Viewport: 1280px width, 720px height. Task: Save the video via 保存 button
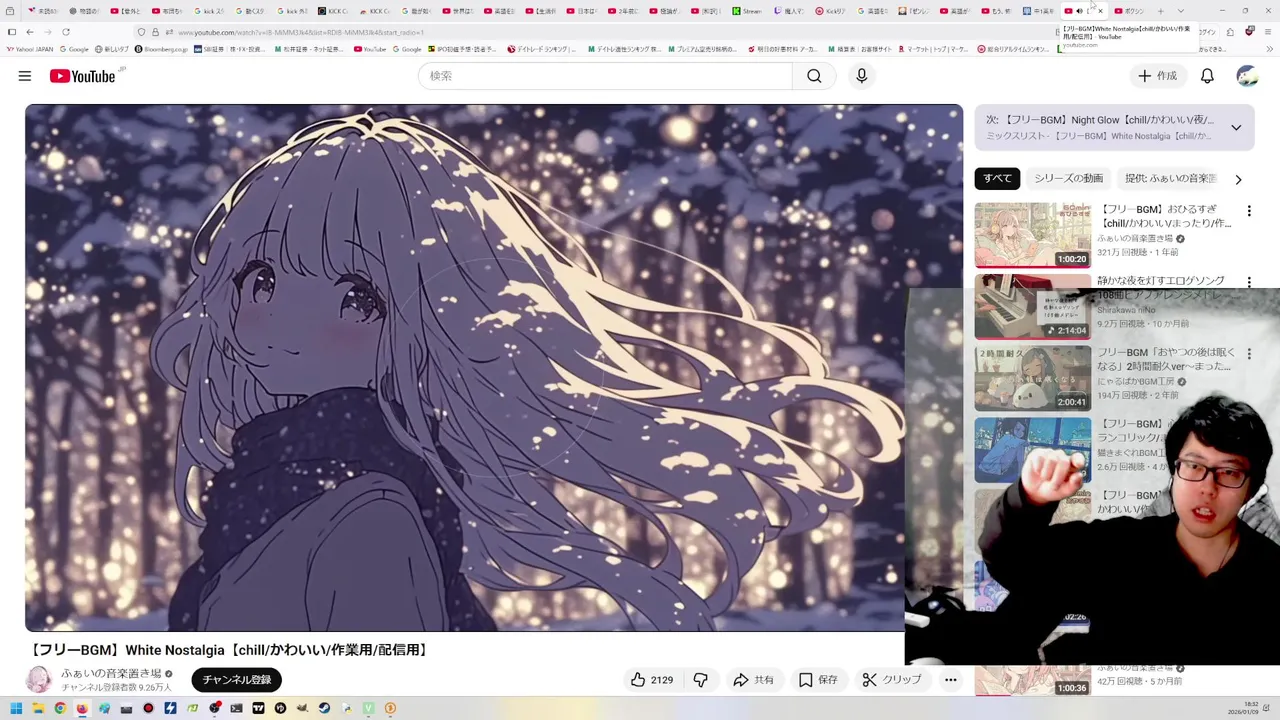coord(818,680)
